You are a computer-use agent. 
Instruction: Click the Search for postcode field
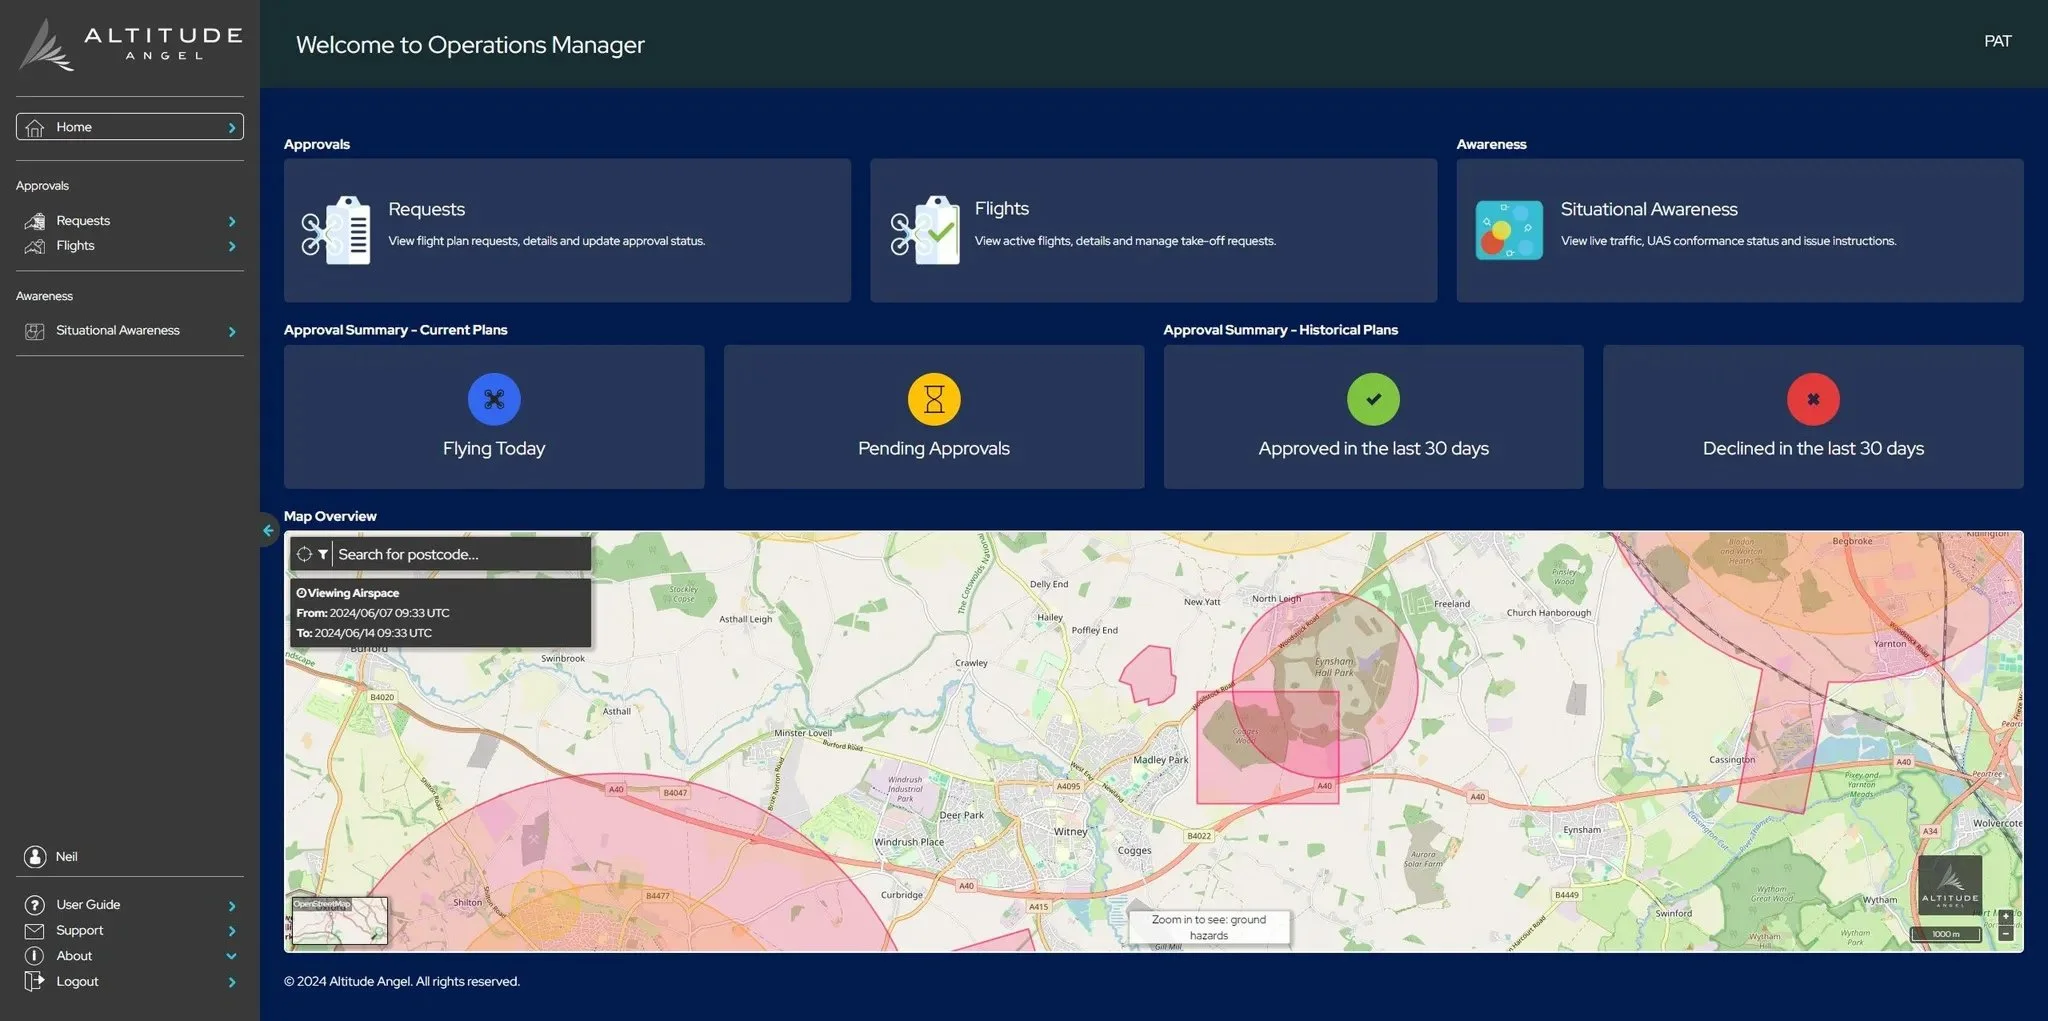pos(462,554)
